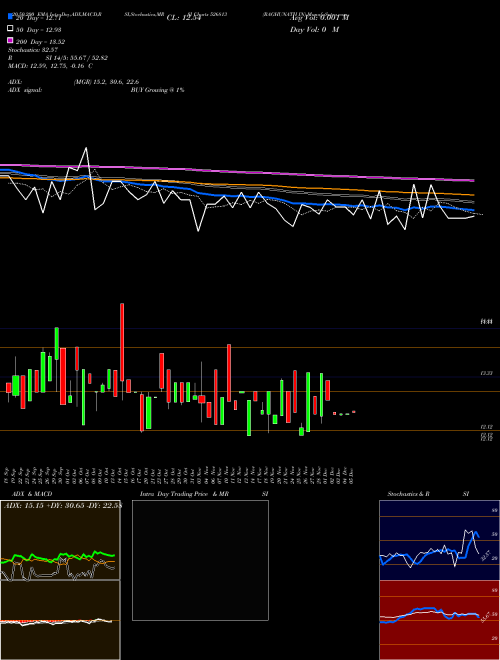Click the magenta 200 Day legend swatch
The height and width of the screenshot is (660, 500).
10,40
